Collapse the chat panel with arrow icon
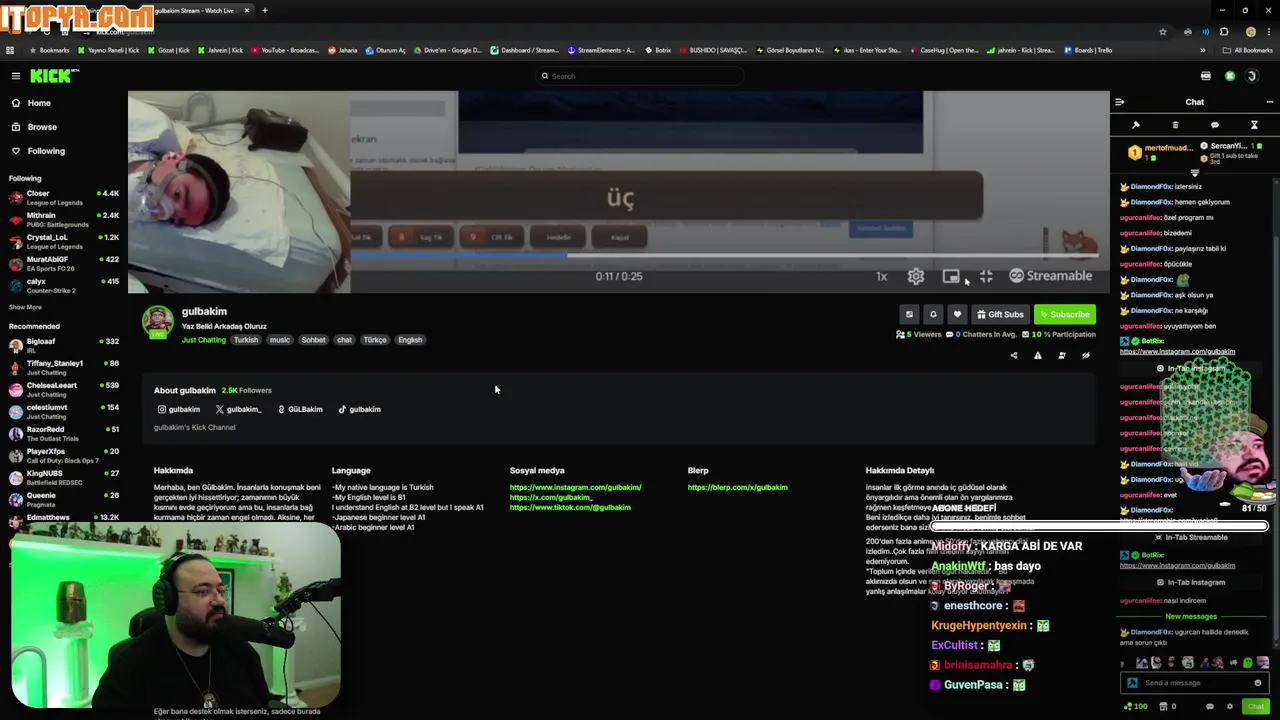This screenshot has height=720, width=1280. click(x=1120, y=102)
